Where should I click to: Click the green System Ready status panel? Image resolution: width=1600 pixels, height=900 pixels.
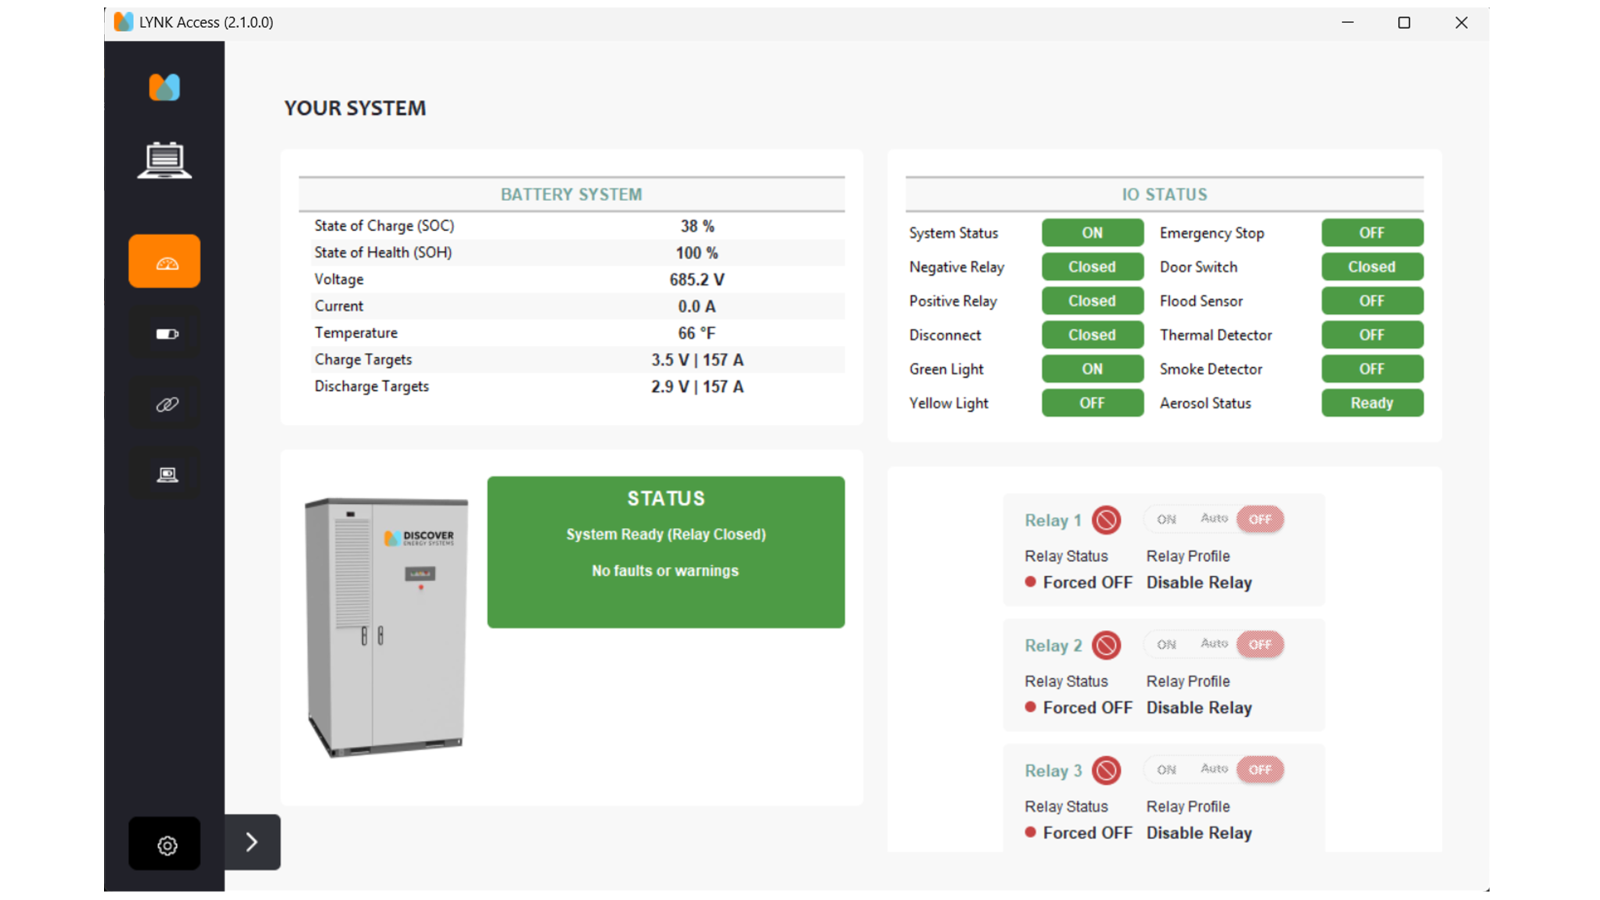(665, 552)
